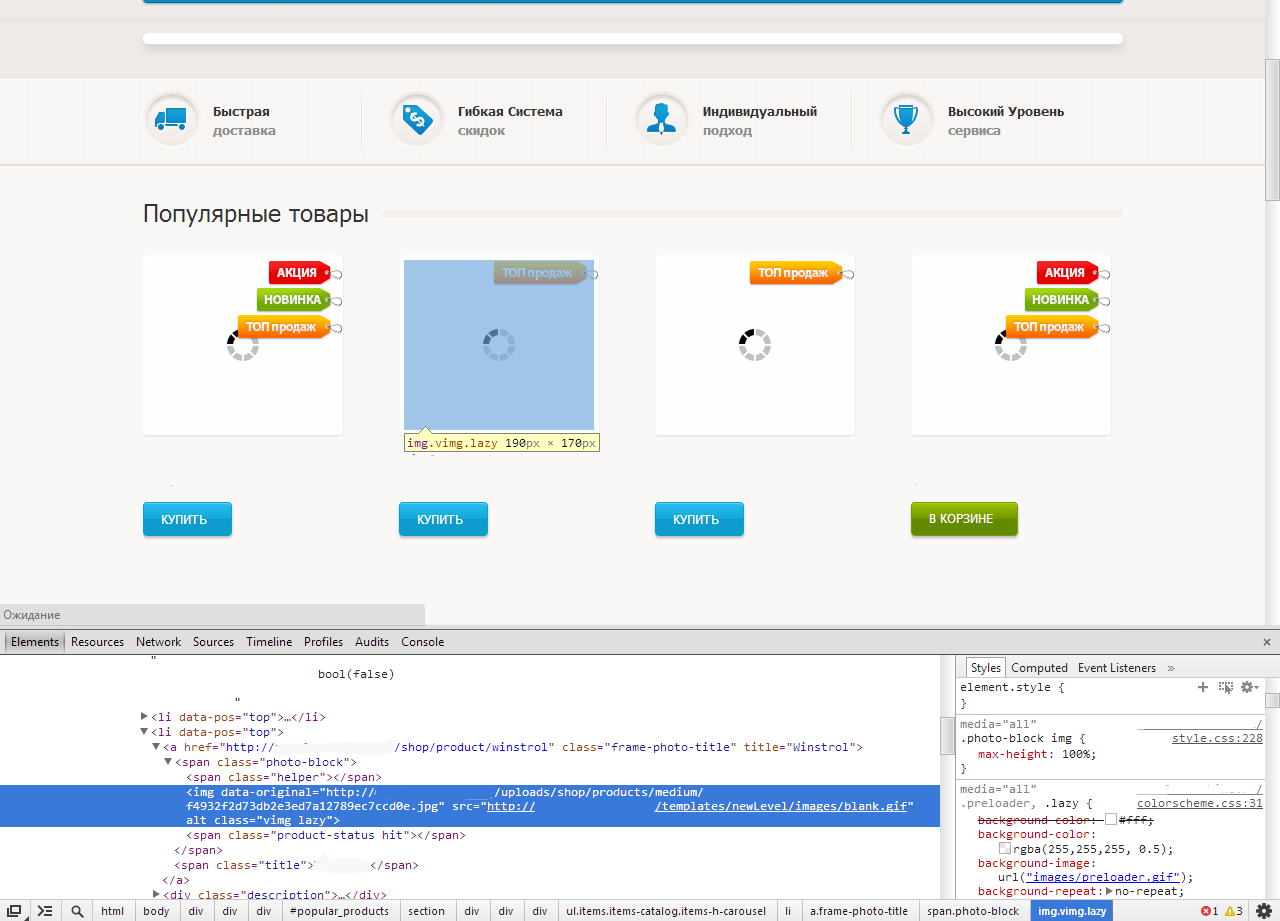
Task: Click third product's КУПИТЬ button
Action: pos(699,519)
